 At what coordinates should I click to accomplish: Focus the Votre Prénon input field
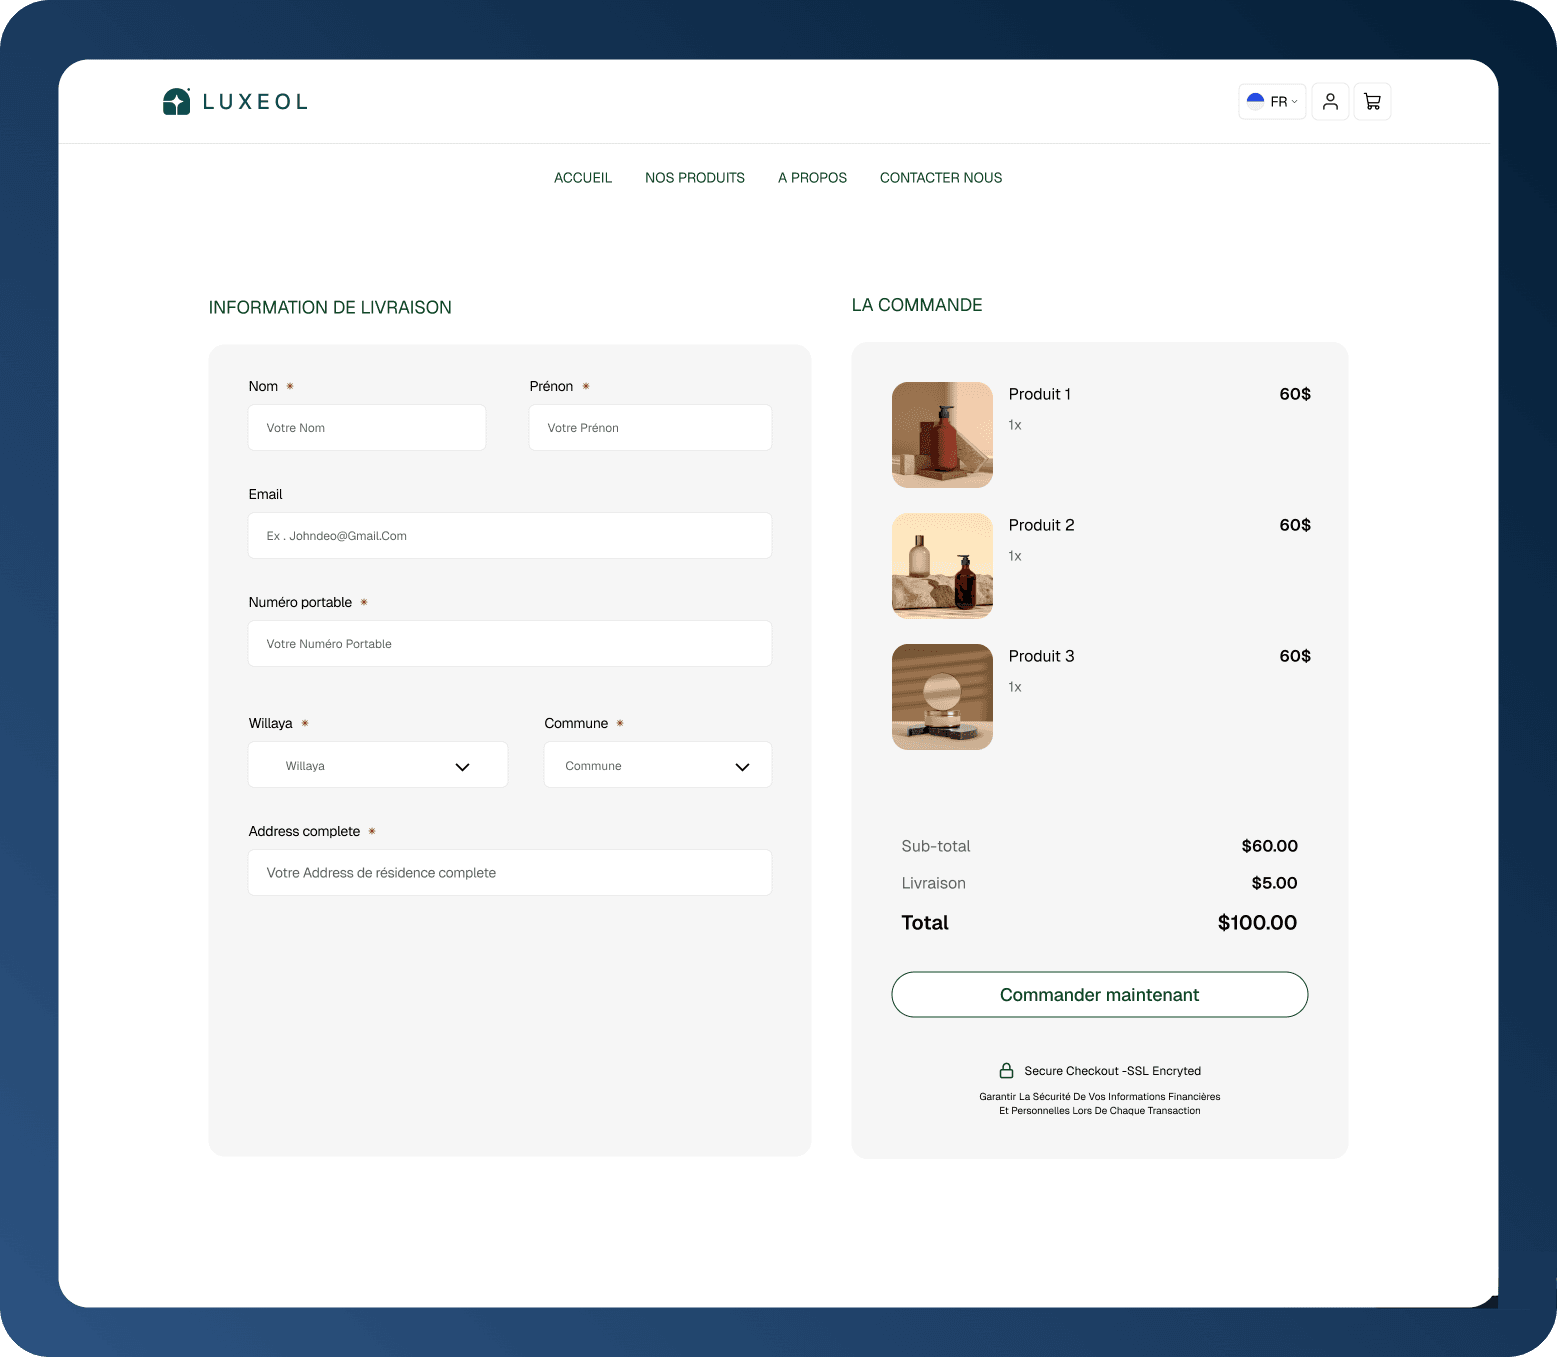click(x=650, y=428)
